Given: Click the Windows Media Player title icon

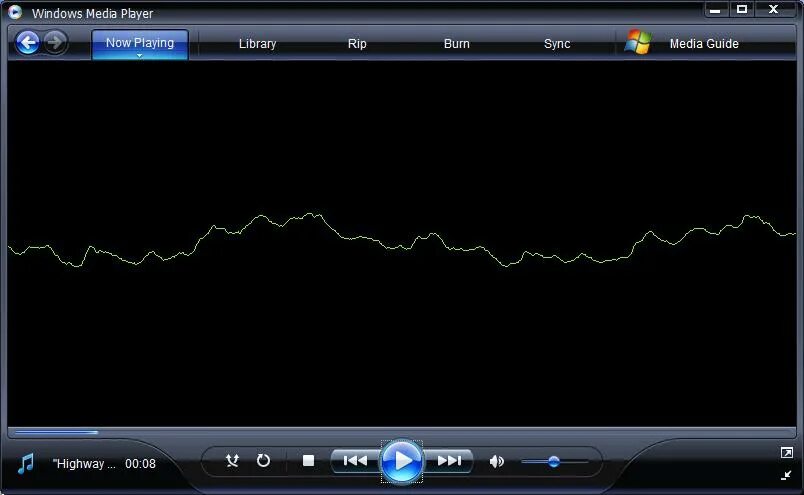Looking at the screenshot, I should pyautogui.click(x=15, y=12).
